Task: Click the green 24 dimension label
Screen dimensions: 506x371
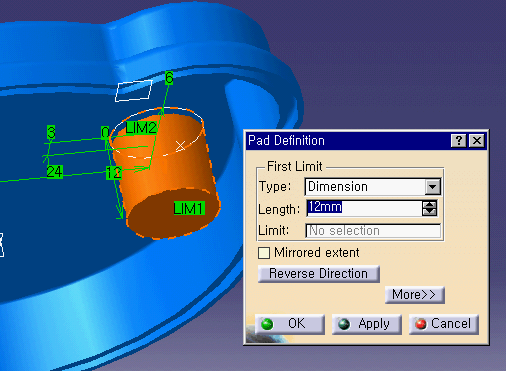Action: click(55, 172)
